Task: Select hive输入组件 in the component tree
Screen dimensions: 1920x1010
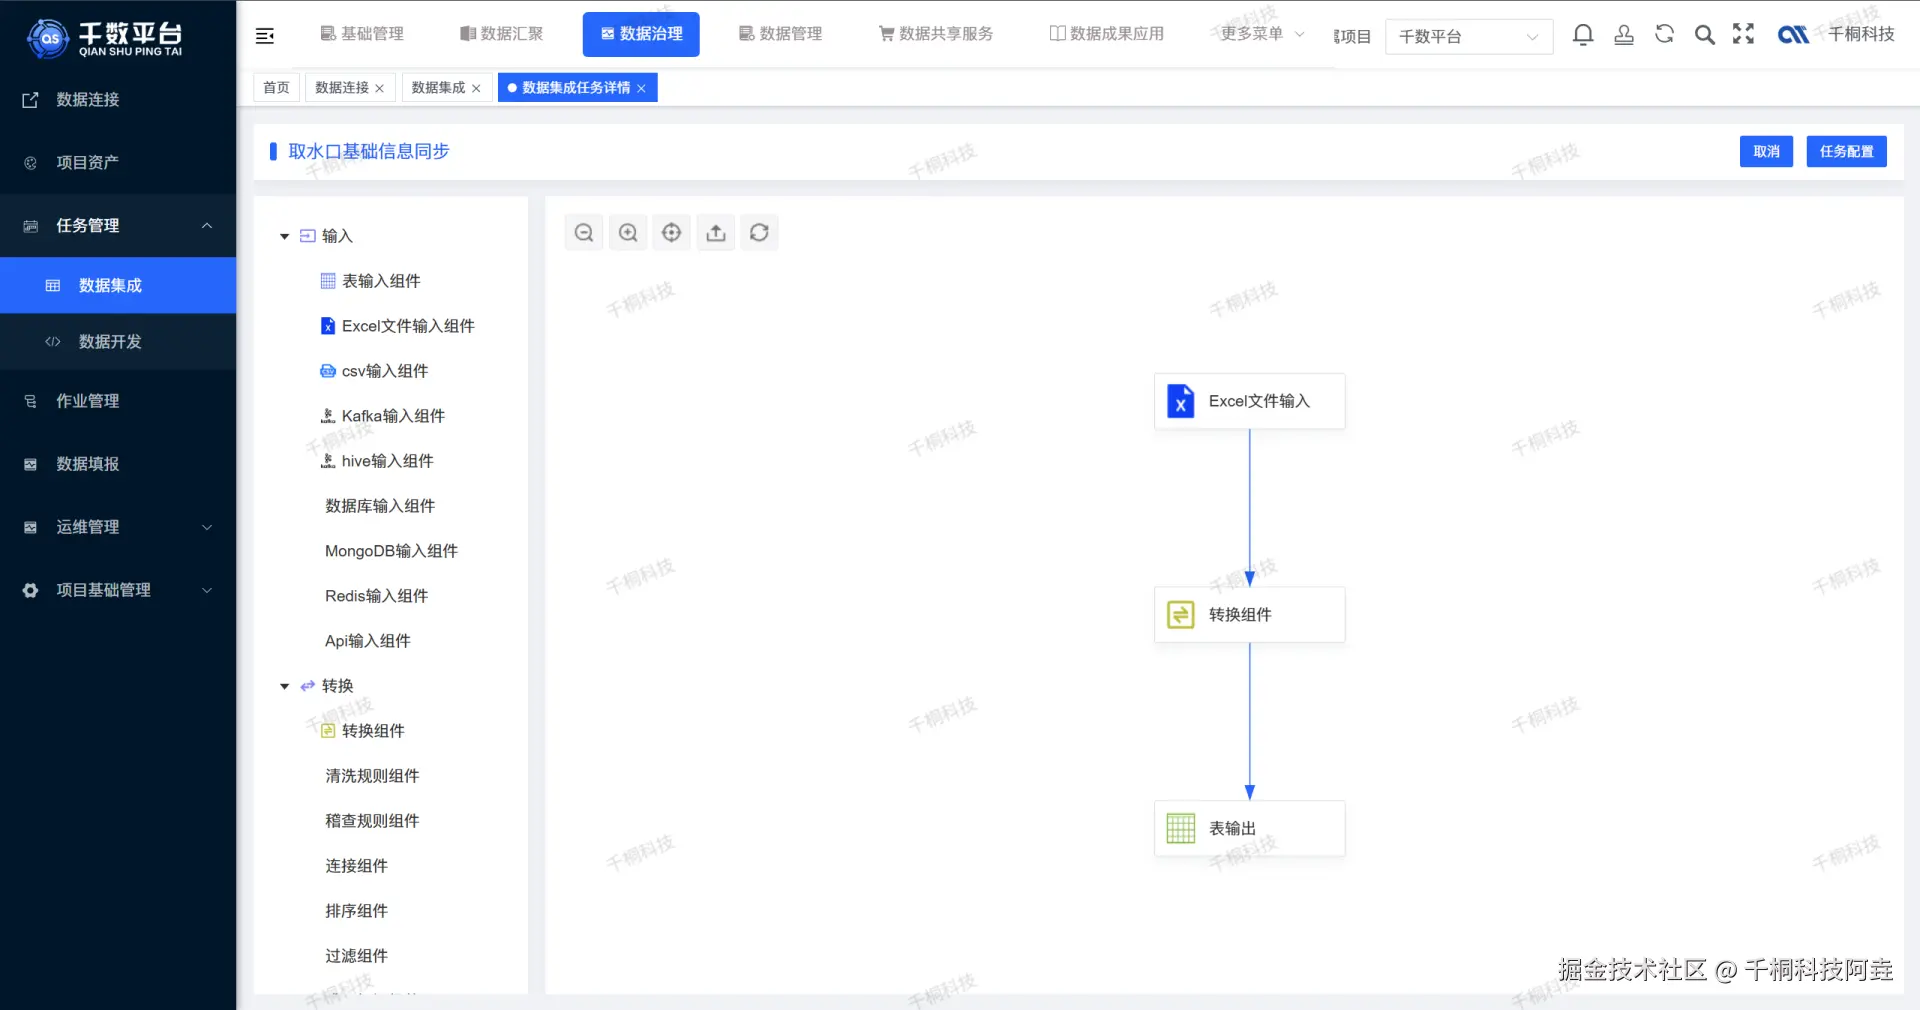Action: [376, 461]
